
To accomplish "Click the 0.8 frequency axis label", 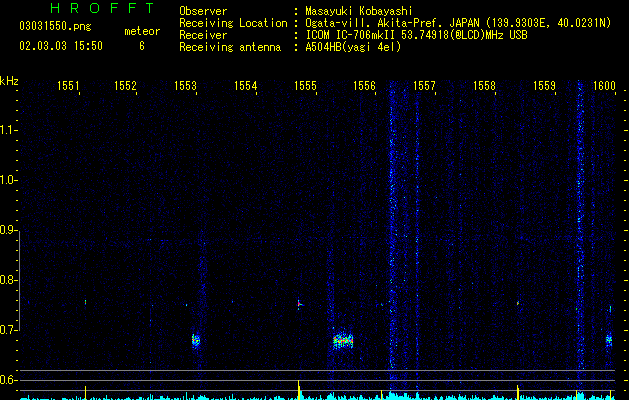I will click(8, 280).
